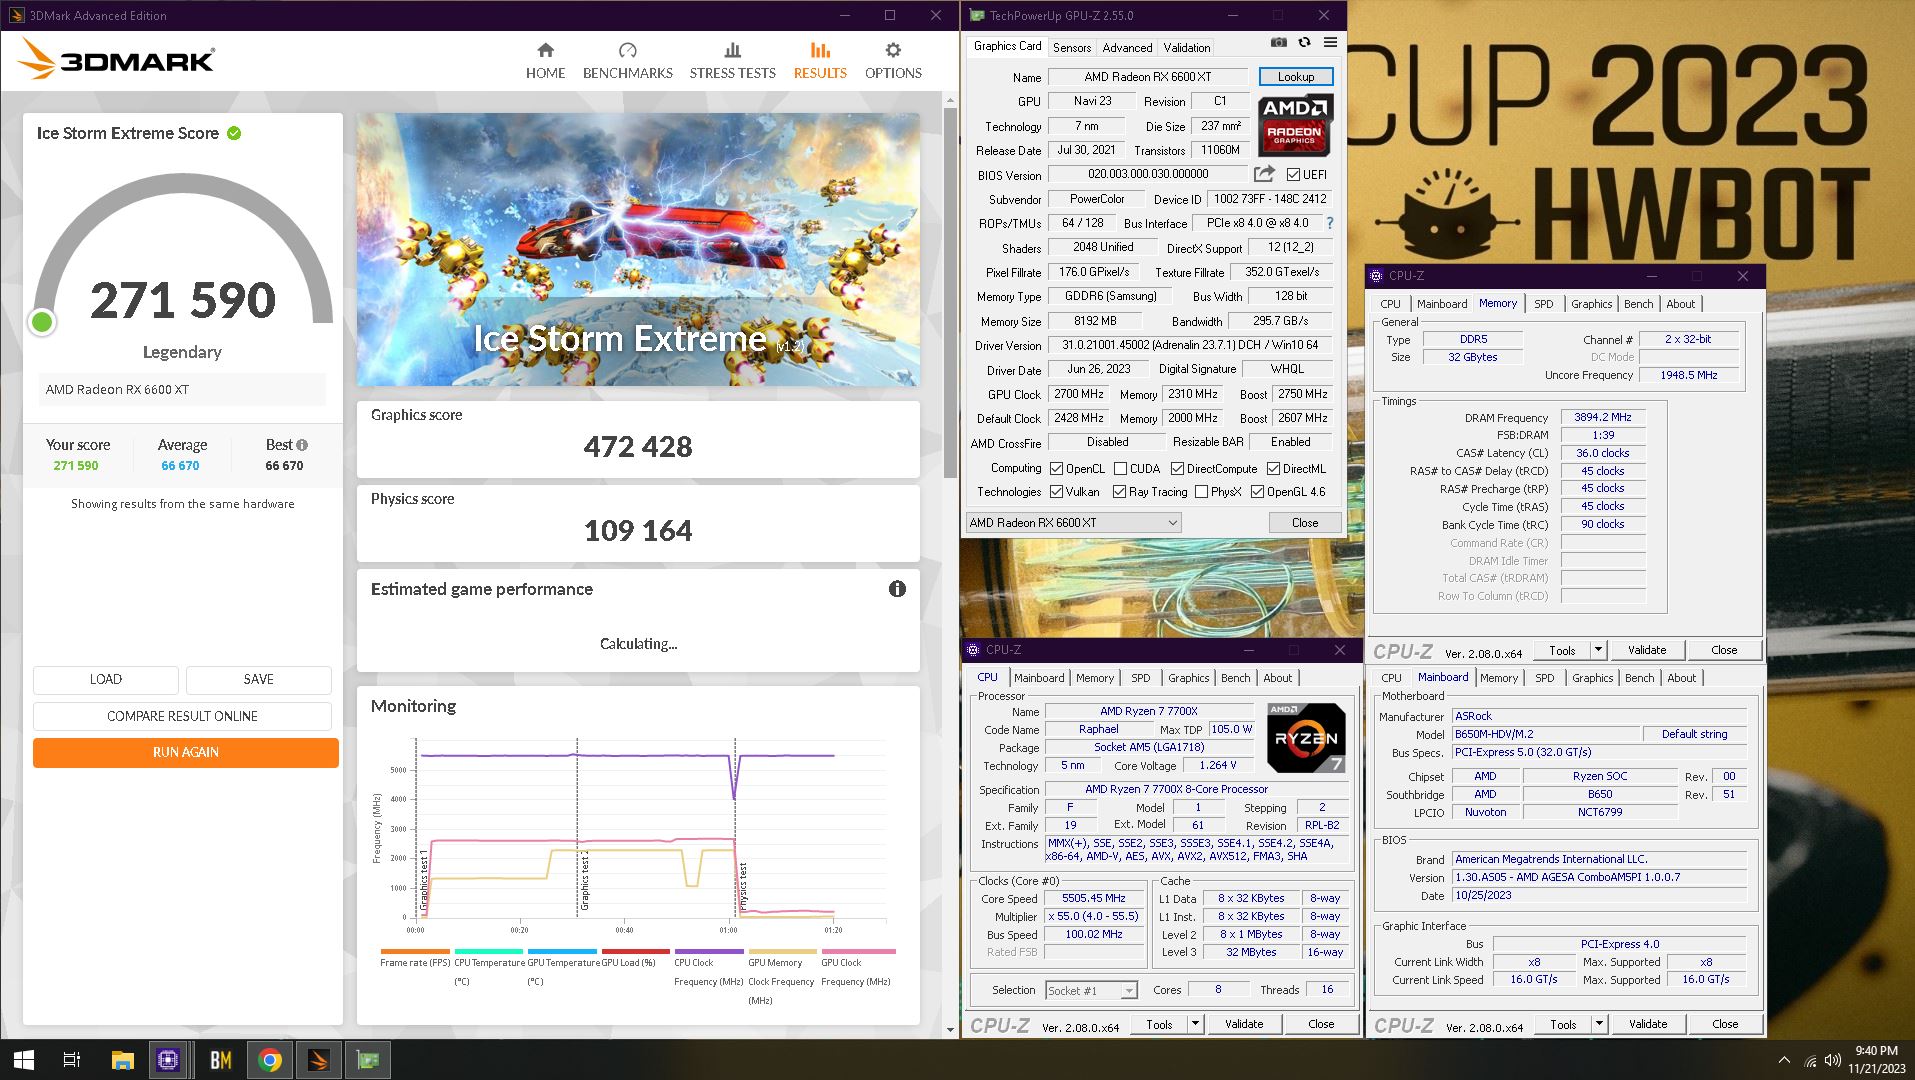
Task: Expand Tools dropdown arrow in CPU-Z CPU window
Action: (x=1195, y=1024)
